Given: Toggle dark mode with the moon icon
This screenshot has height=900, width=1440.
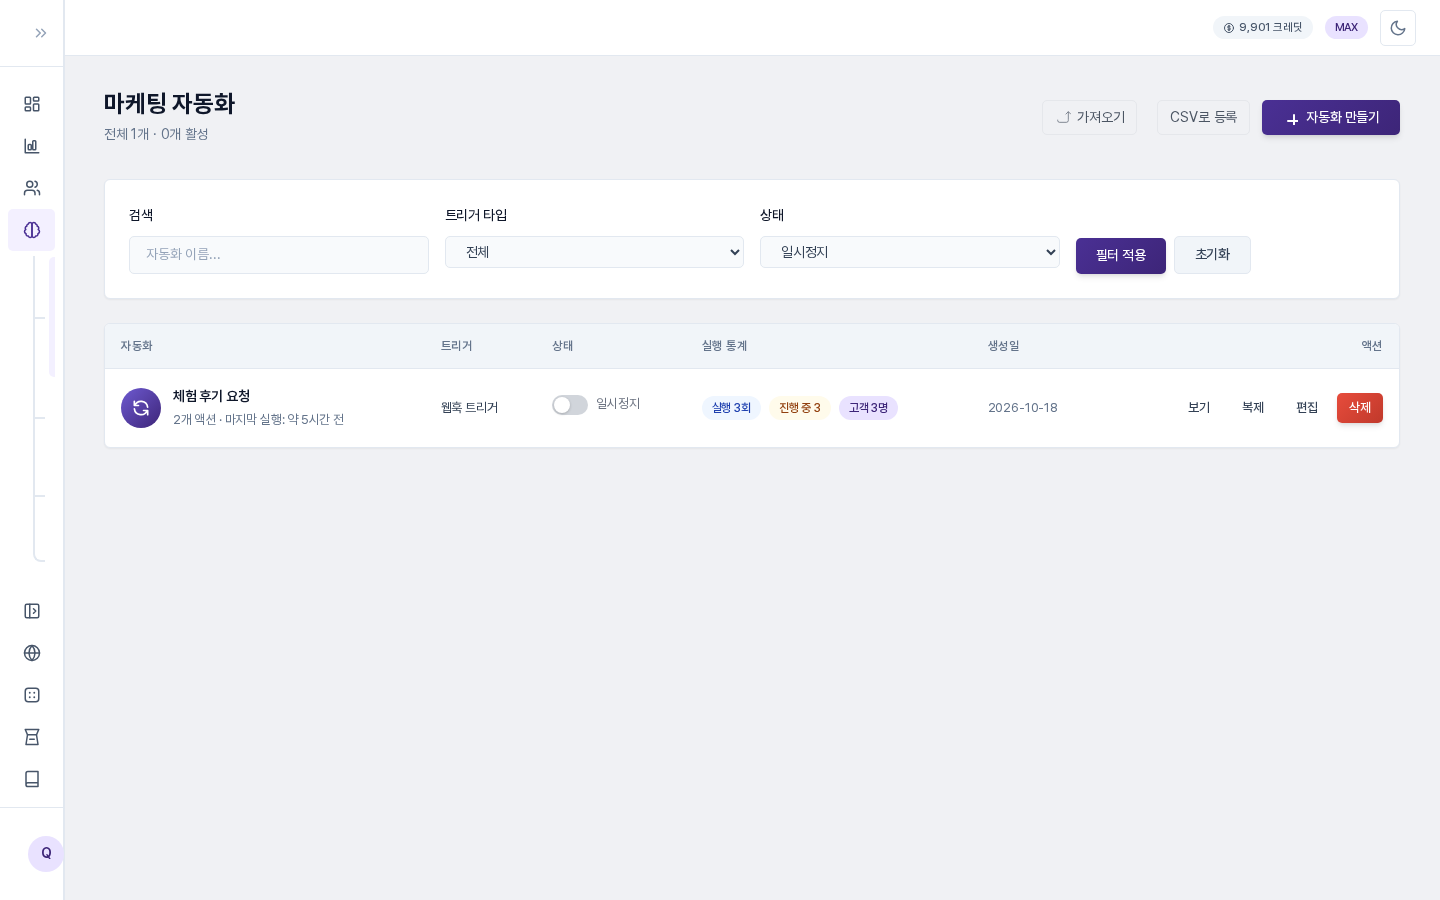Looking at the screenshot, I should (1398, 28).
